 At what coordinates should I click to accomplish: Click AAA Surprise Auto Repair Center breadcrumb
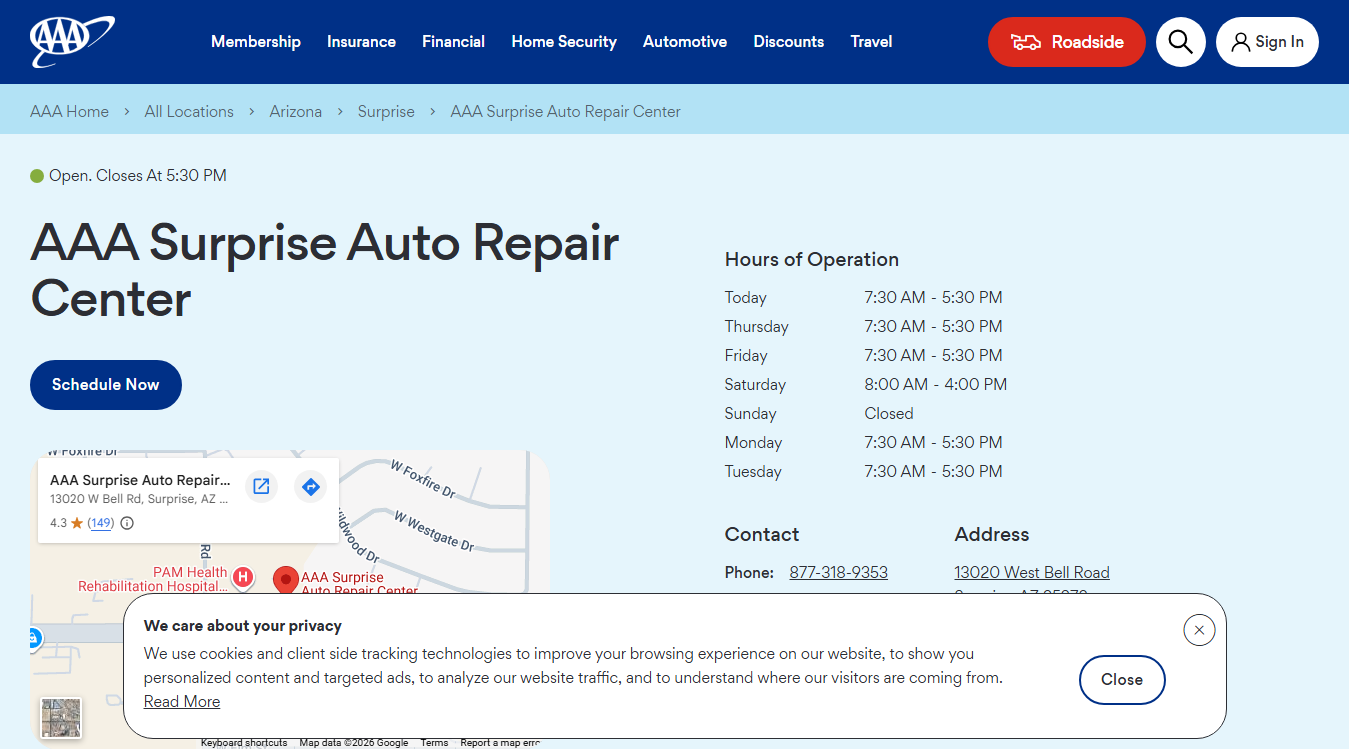[566, 112]
